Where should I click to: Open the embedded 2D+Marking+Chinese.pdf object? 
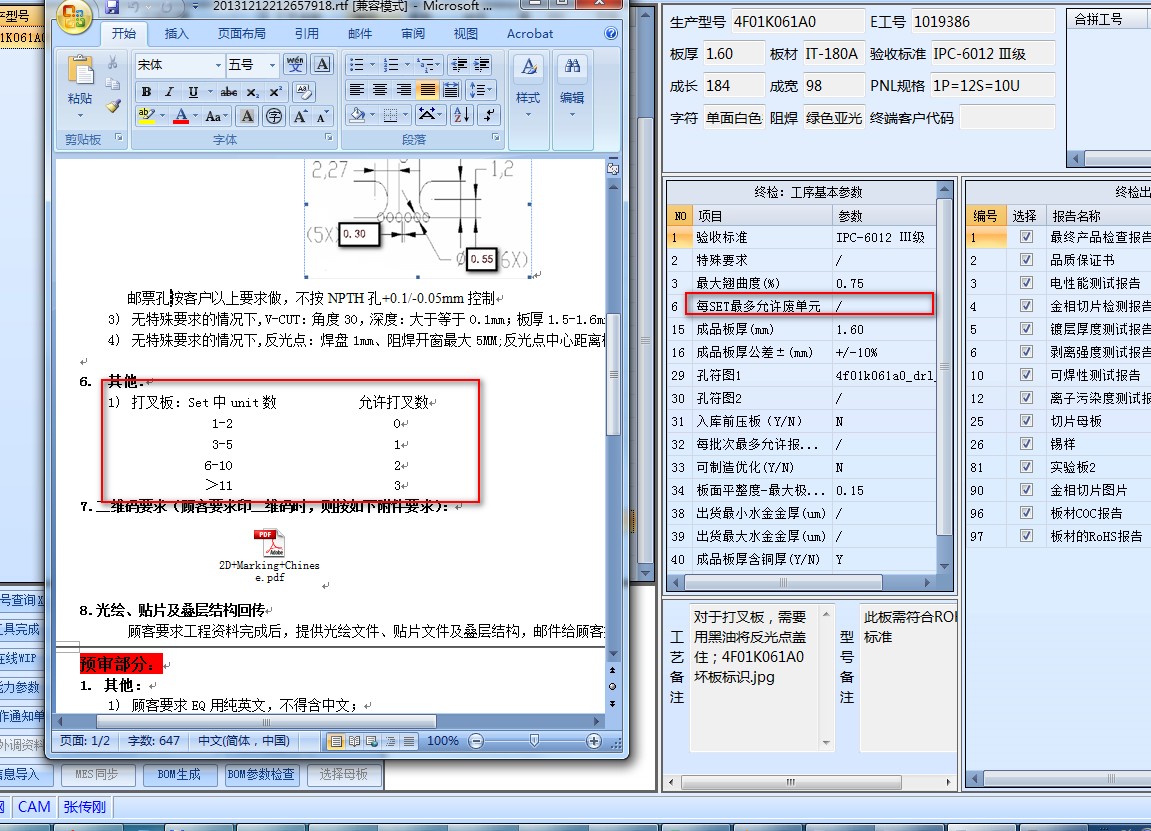(269, 556)
